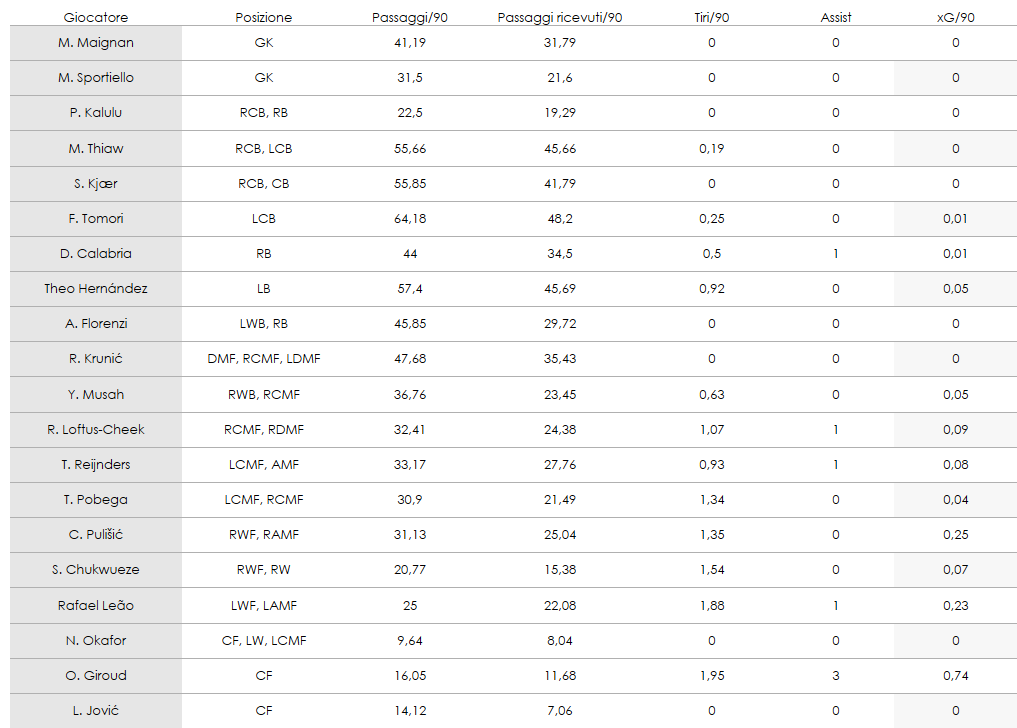Click the Giocatore column header

pos(96,17)
